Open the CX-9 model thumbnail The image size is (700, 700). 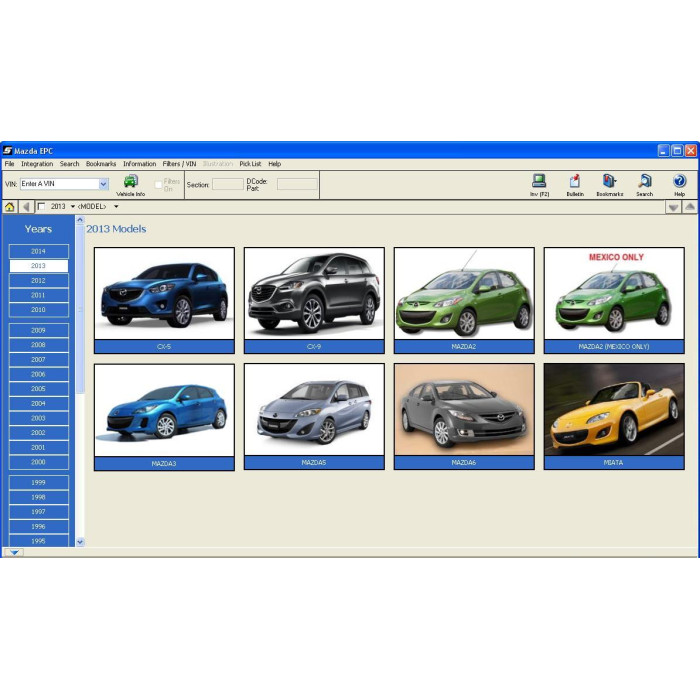[x=314, y=300]
